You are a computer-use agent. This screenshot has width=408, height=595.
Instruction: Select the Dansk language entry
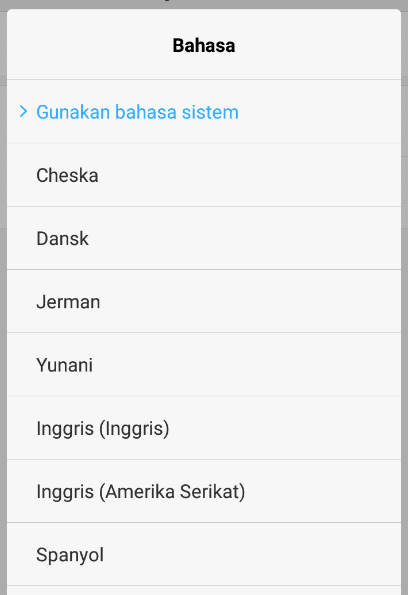tap(204, 238)
